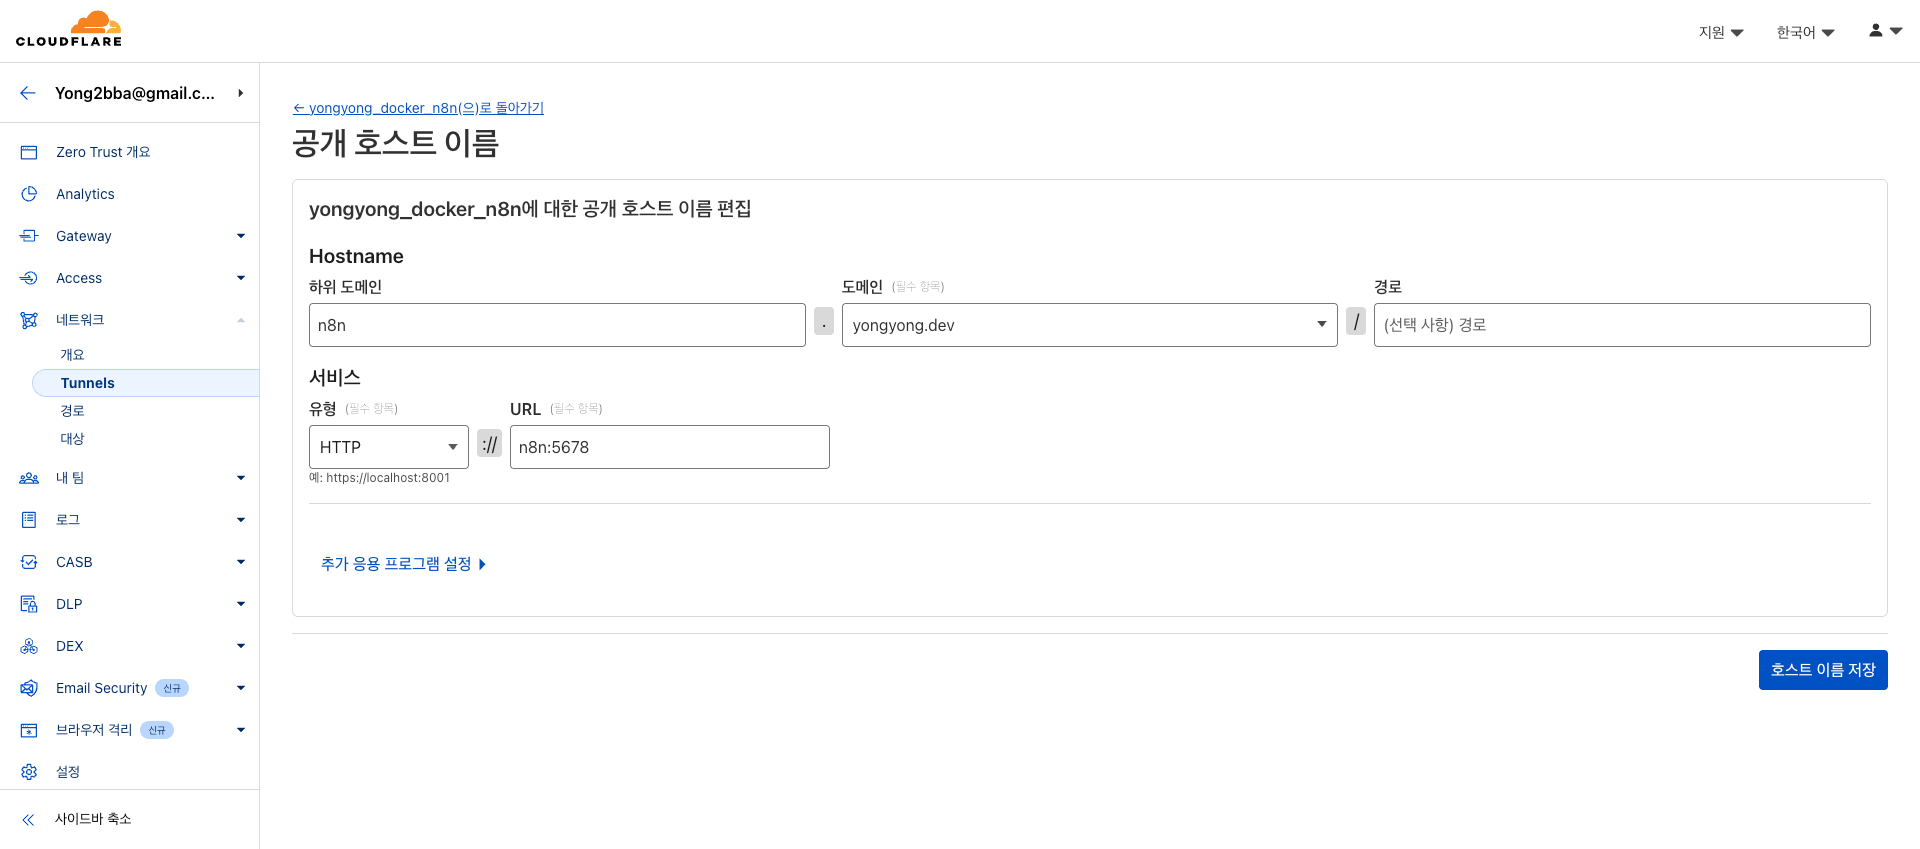Click the Access icon in sidebar
Image resolution: width=1920 pixels, height=849 pixels.
point(29,278)
